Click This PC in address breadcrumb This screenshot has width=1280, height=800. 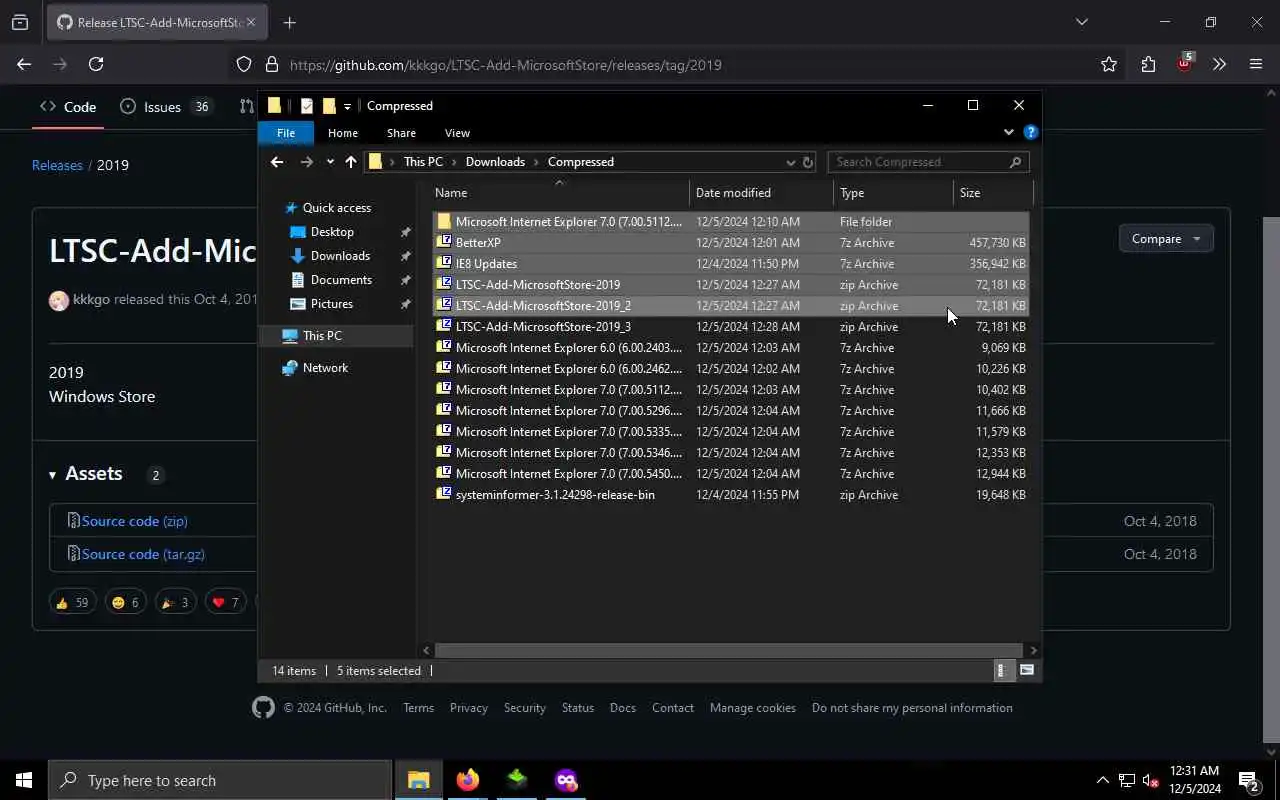click(x=423, y=162)
